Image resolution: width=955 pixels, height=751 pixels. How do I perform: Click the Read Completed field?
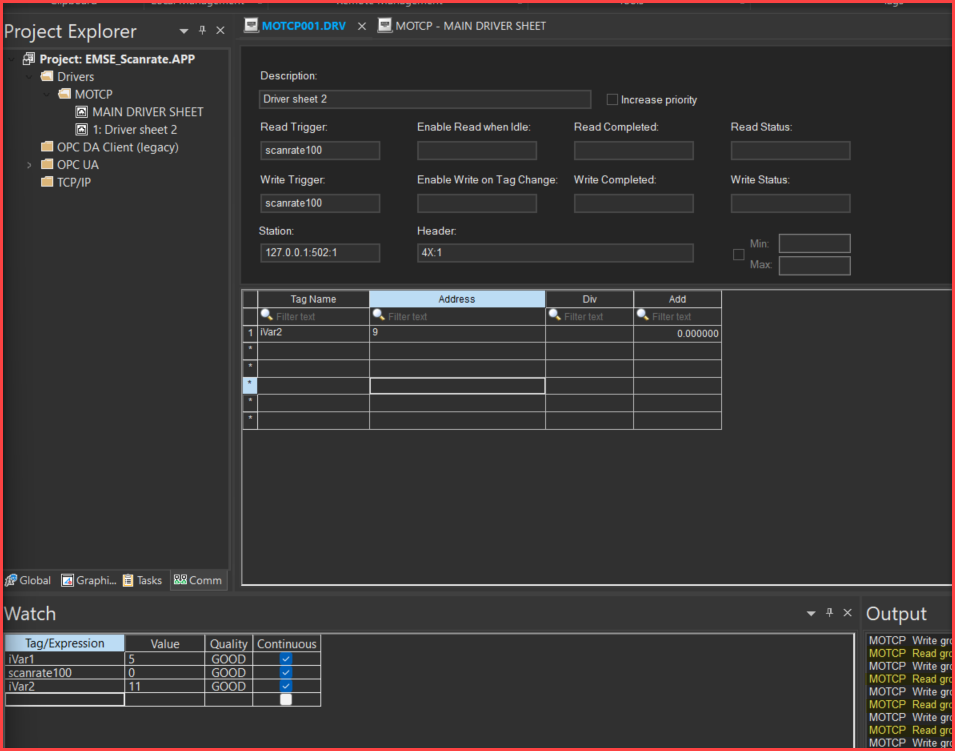click(x=633, y=150)
